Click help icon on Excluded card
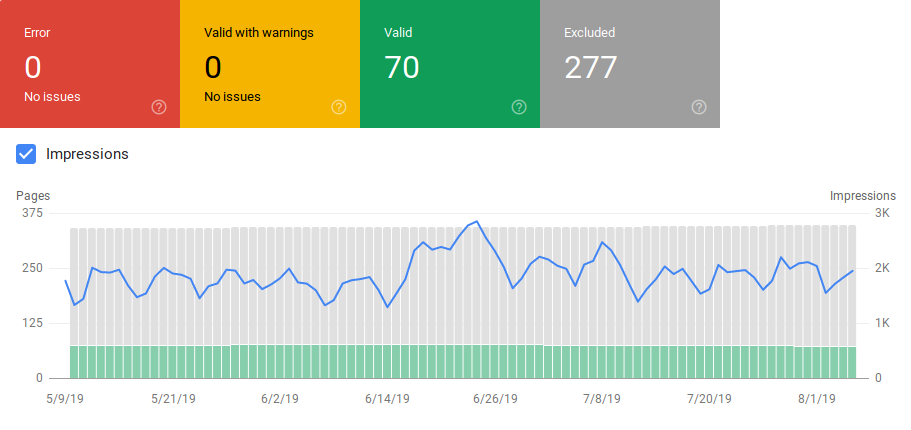 699,107
